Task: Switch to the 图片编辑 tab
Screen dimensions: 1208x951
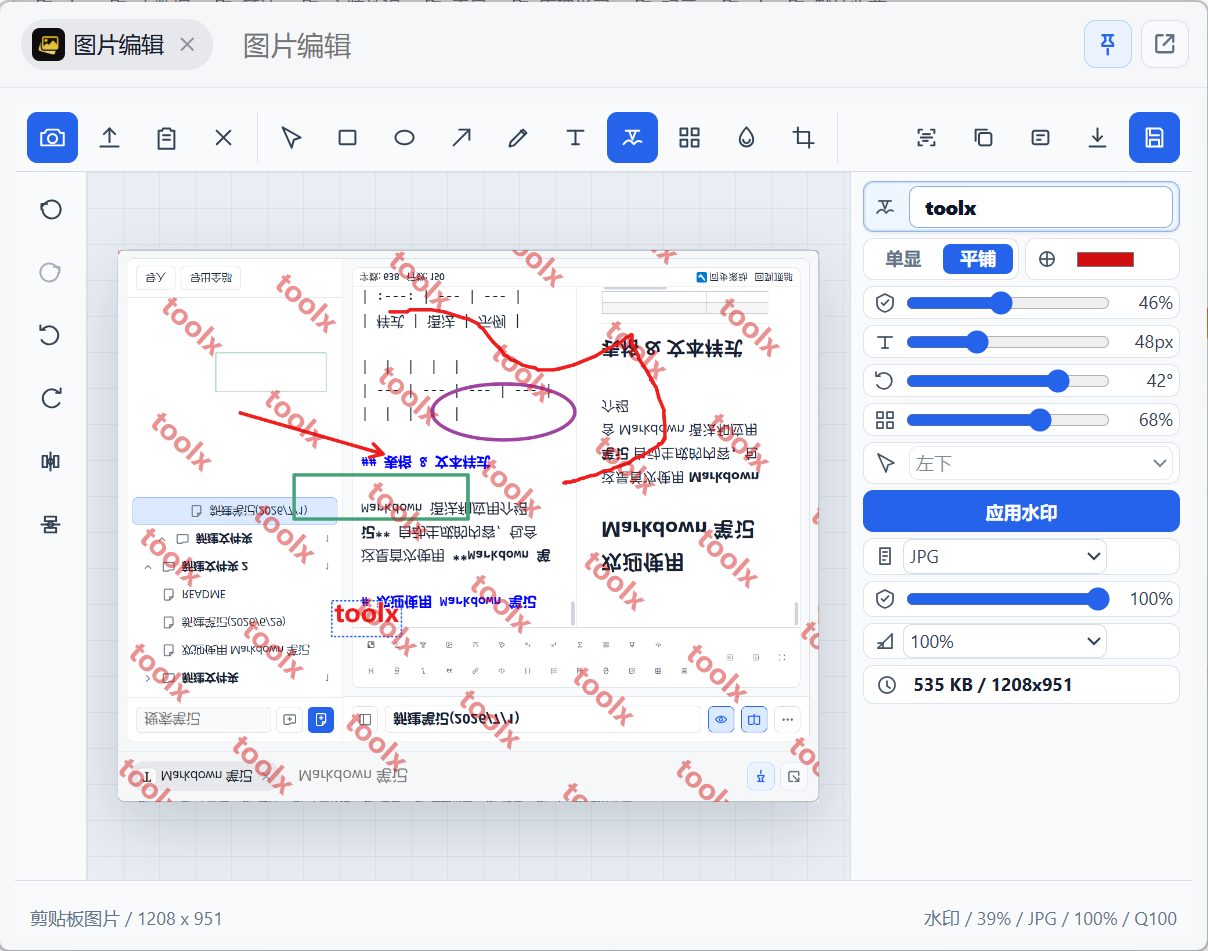Action: 118,44
